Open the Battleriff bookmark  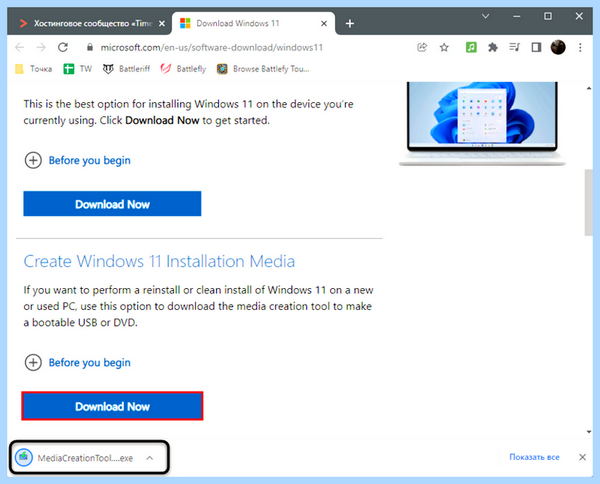[126, 69]
